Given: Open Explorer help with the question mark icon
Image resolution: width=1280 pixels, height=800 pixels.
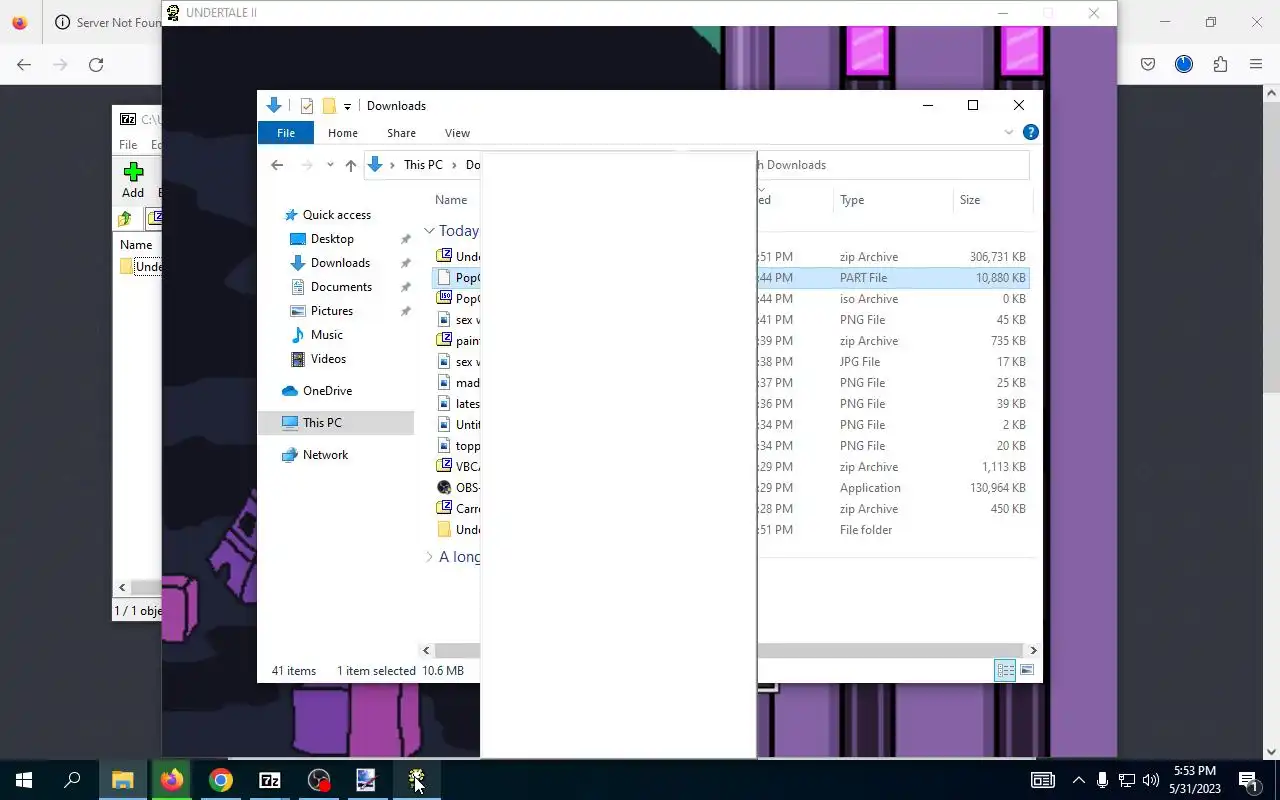Looking at the screenshot, I should click(x=1031, y=132).
